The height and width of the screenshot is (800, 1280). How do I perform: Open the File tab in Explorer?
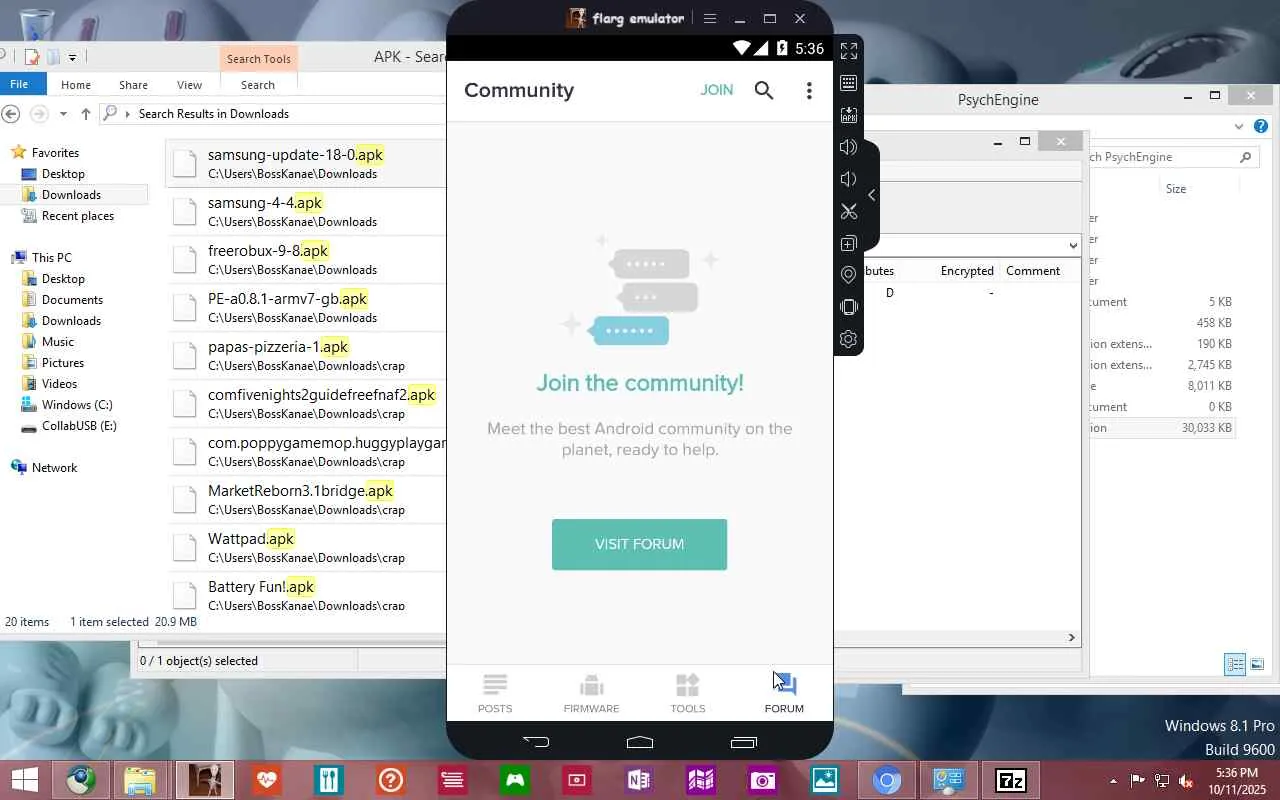(x=19, y=85)
